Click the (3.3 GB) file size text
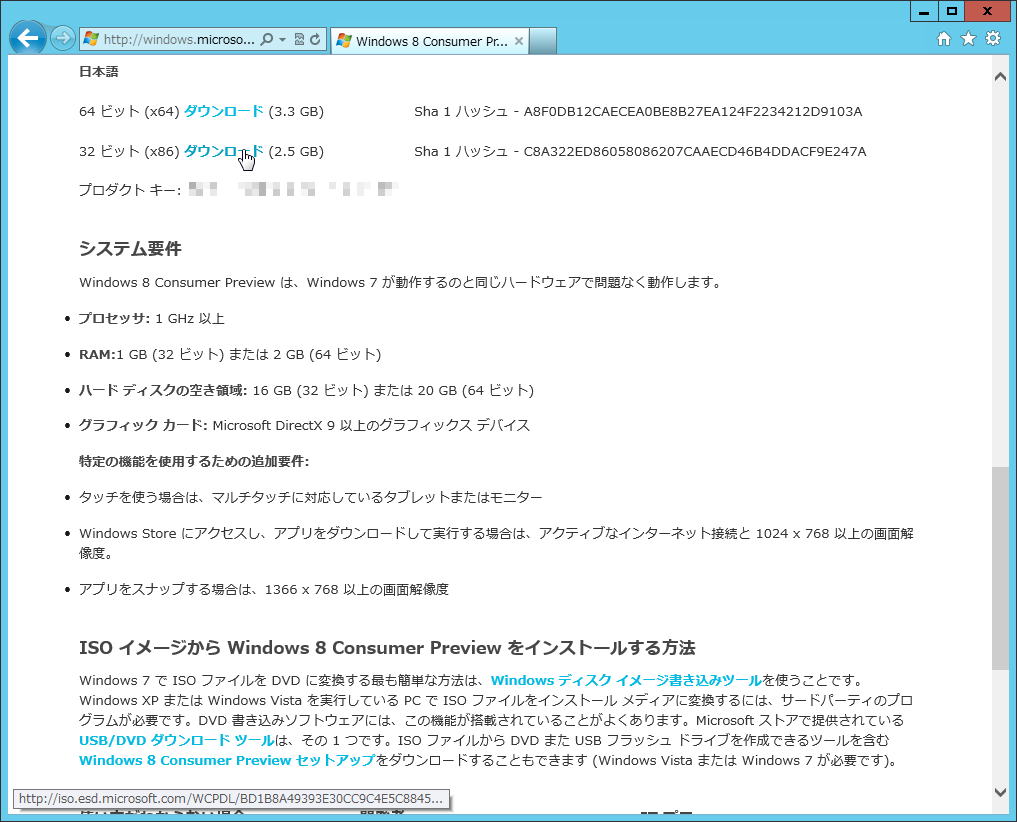This screenshot has width=1017, height=822. tap(296, 111)
